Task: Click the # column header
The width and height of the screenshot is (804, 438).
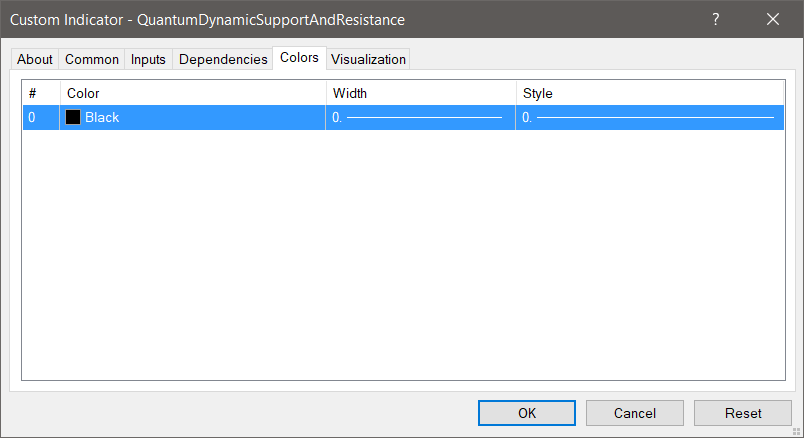Action: point(41,93)
